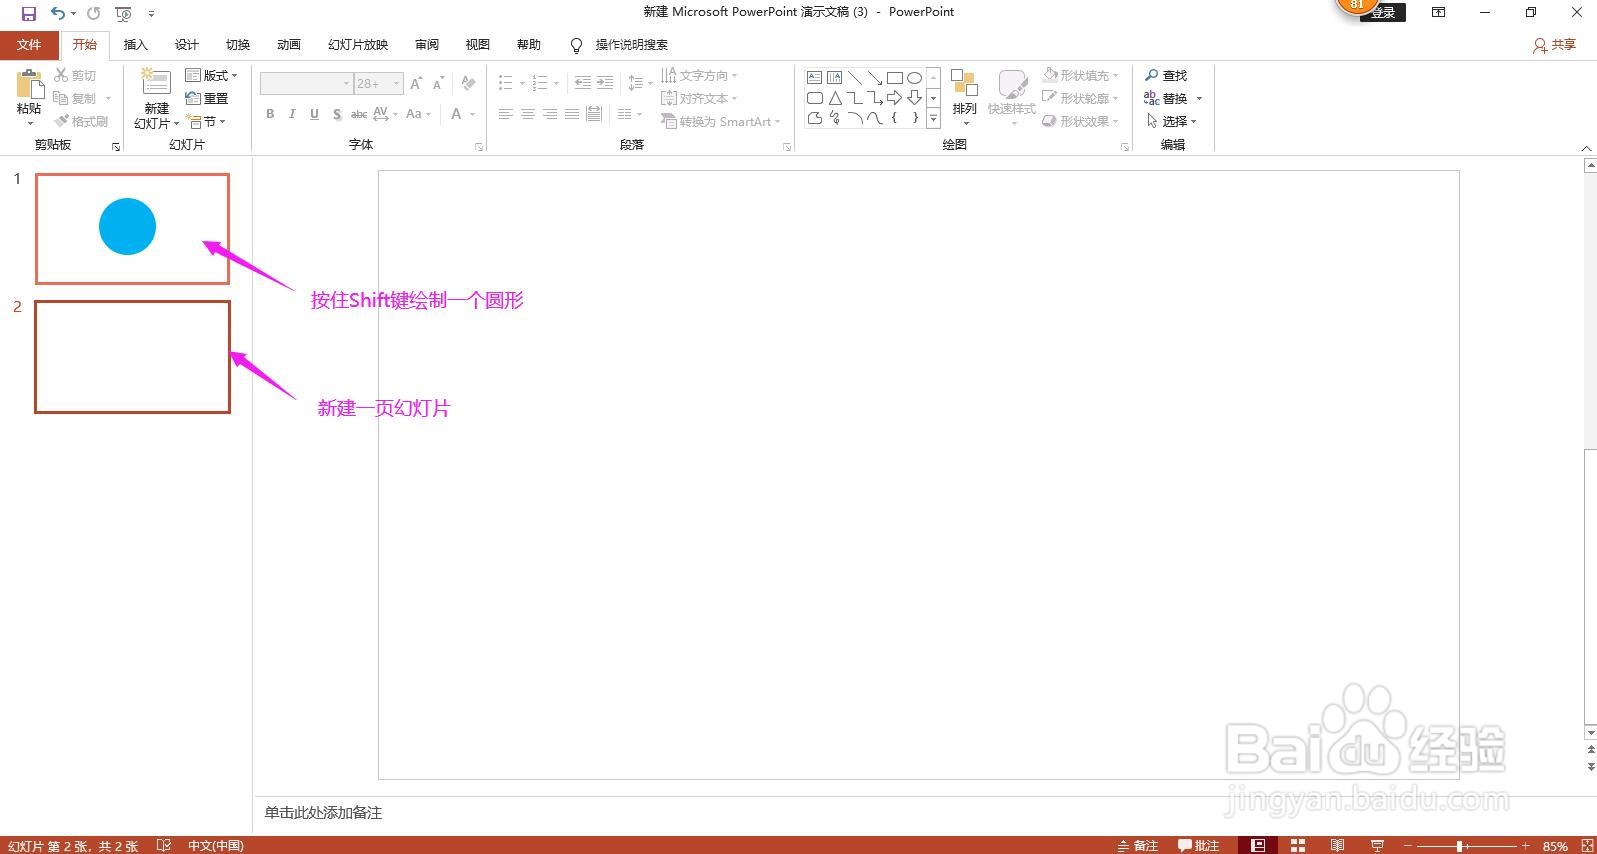Screen dimensions: 1597x854
Task: Select the Oval shape tool
Action: (914, 78)
